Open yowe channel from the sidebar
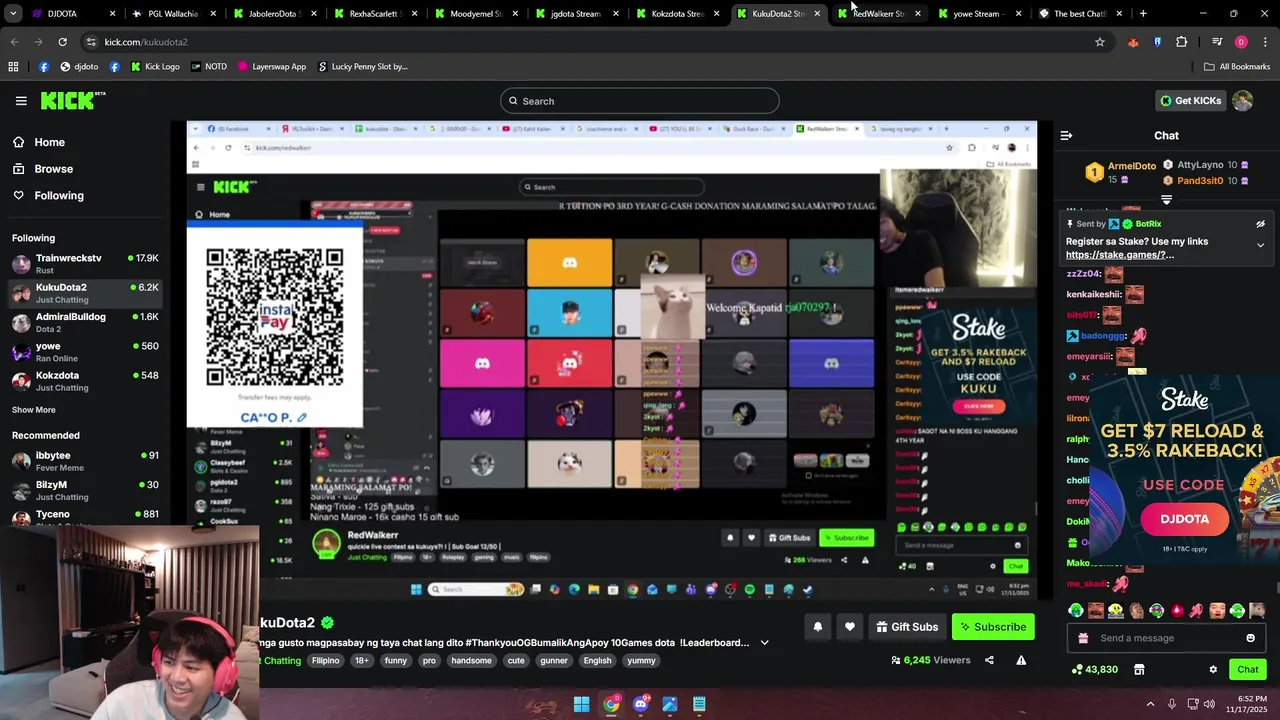This screenshot has height=720, width=1280. pyautogui.click(x=85, y=352)
